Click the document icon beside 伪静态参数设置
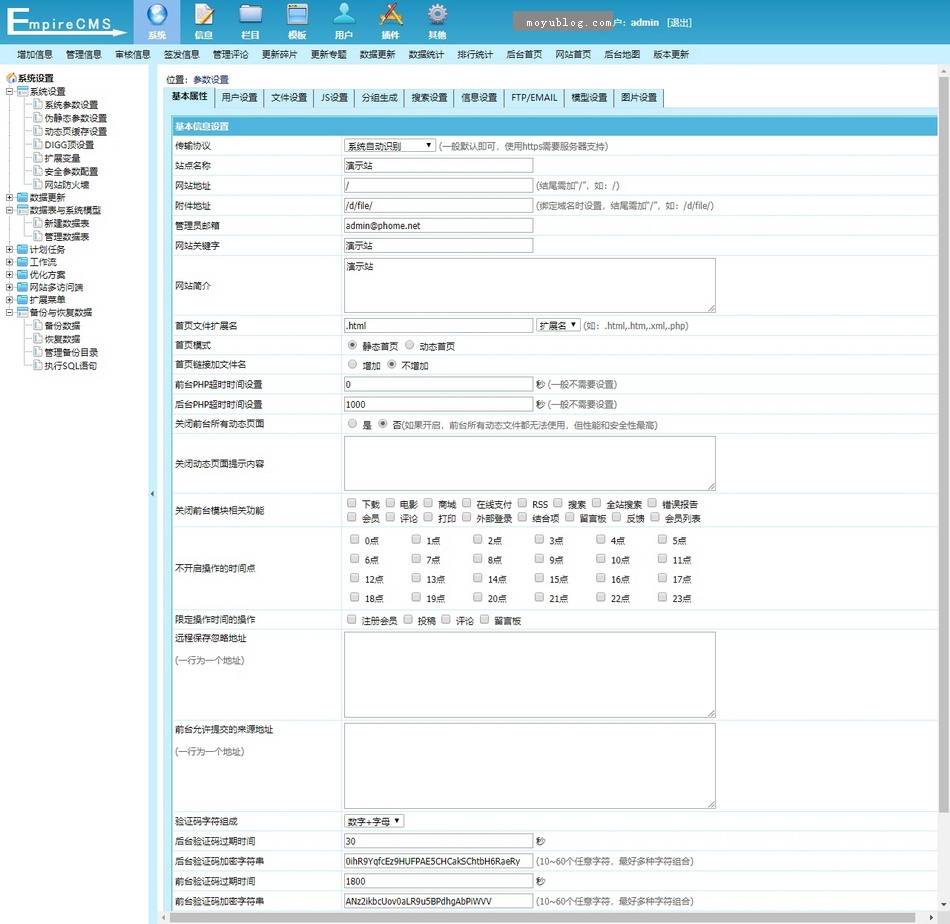Screen dimensions: 950x924 [38, 118]
